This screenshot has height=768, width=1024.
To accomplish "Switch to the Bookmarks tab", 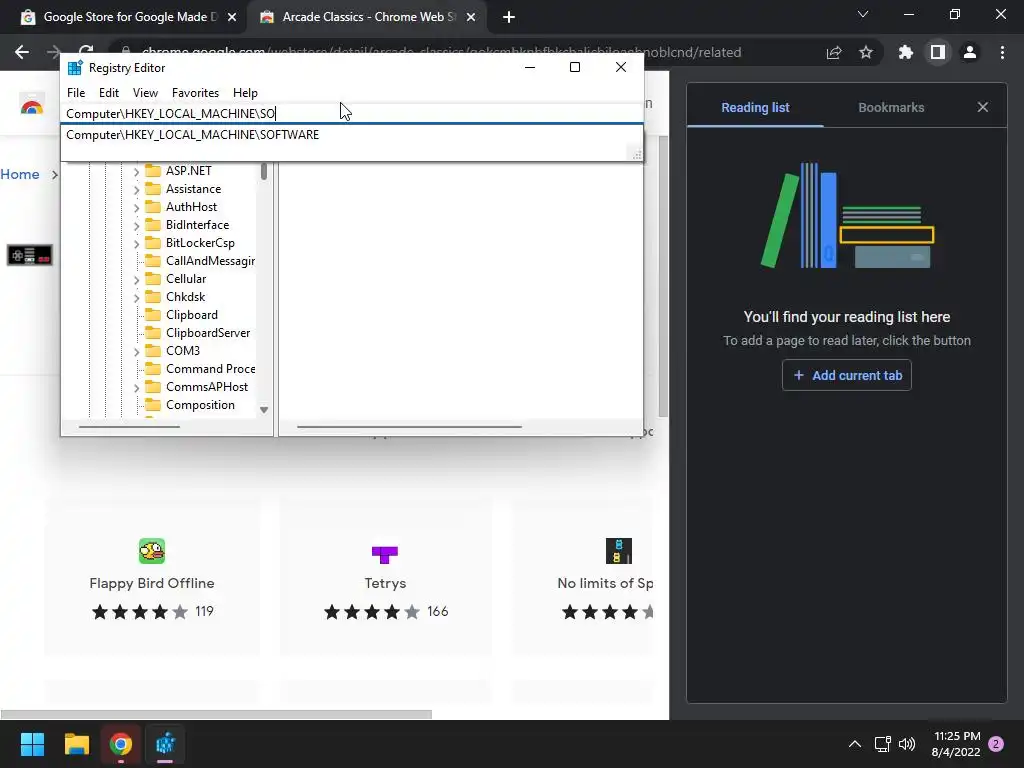I will pos(891,107).
